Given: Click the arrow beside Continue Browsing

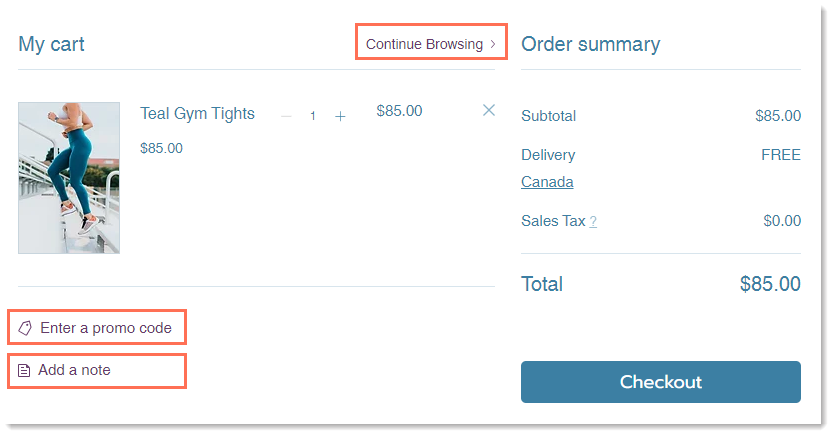Looking at the screenshot, I should [x=492, y=44].
